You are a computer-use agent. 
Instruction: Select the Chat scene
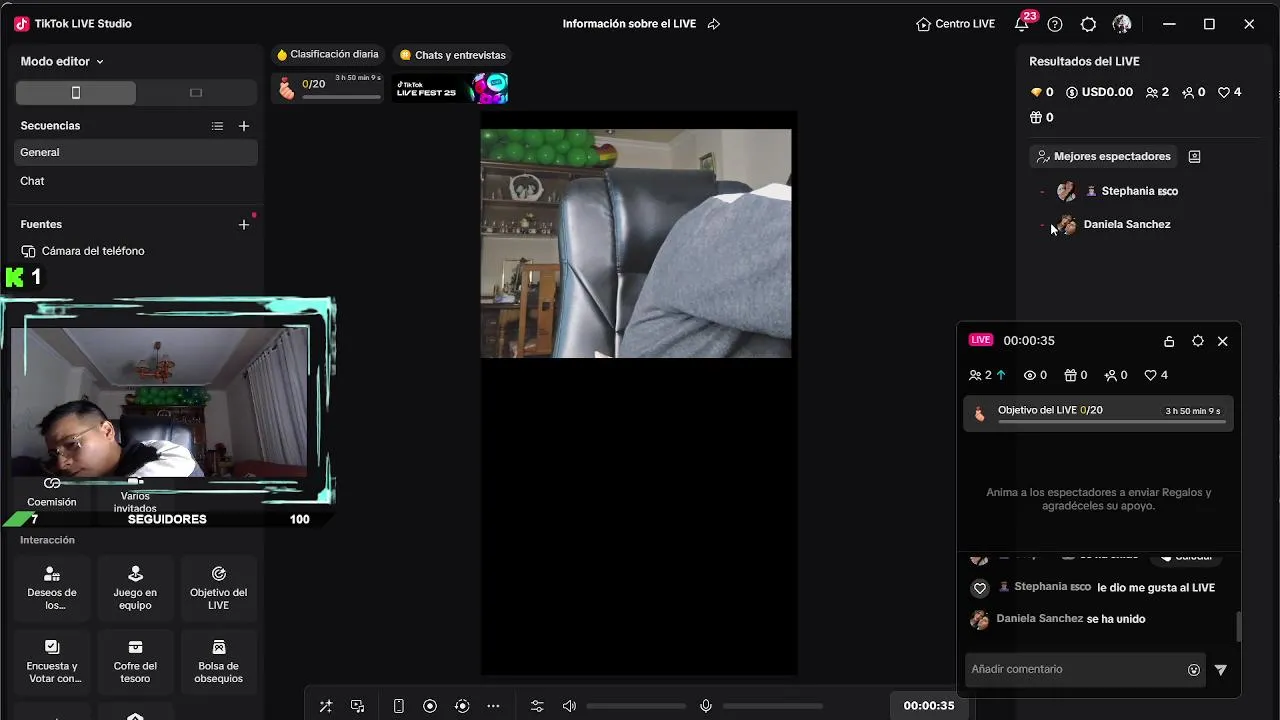[x=137, y=181]
